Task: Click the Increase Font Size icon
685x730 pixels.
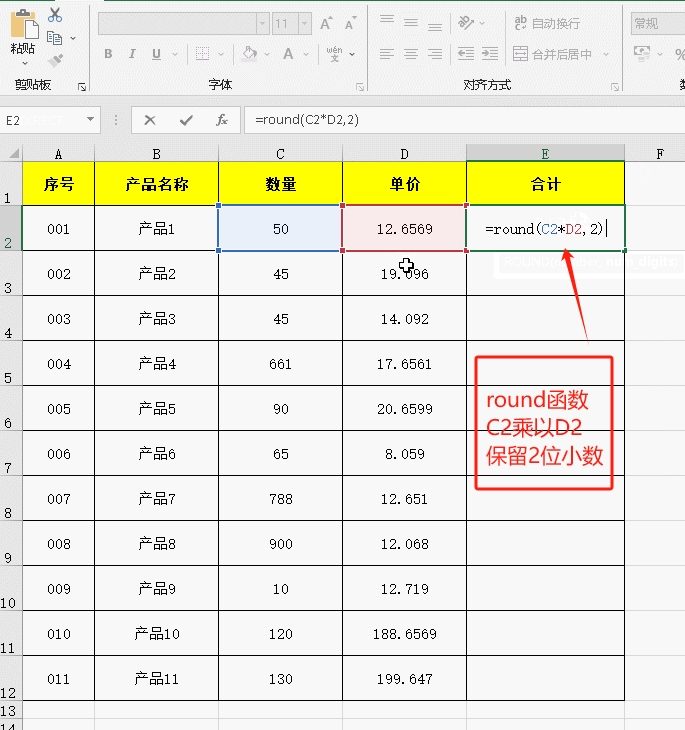Action: [326, 23]
